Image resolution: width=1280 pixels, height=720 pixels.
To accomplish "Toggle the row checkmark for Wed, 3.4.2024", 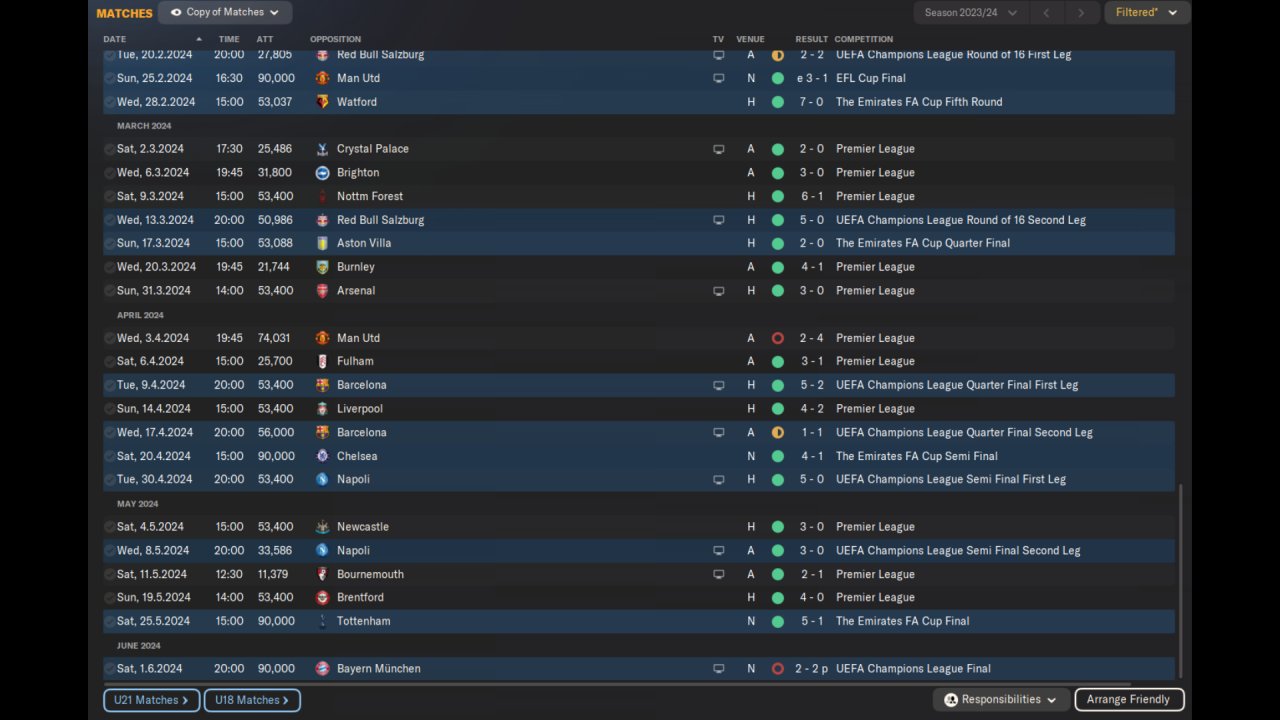I will point(110,338).
